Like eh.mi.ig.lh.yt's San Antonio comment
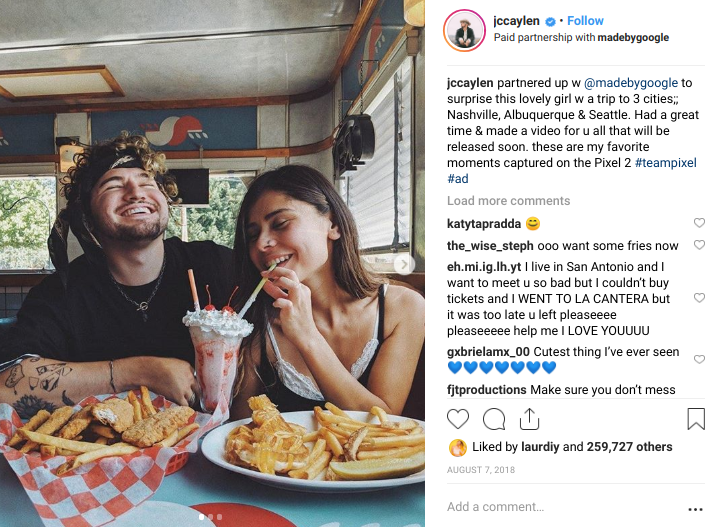 click(699, 298)
